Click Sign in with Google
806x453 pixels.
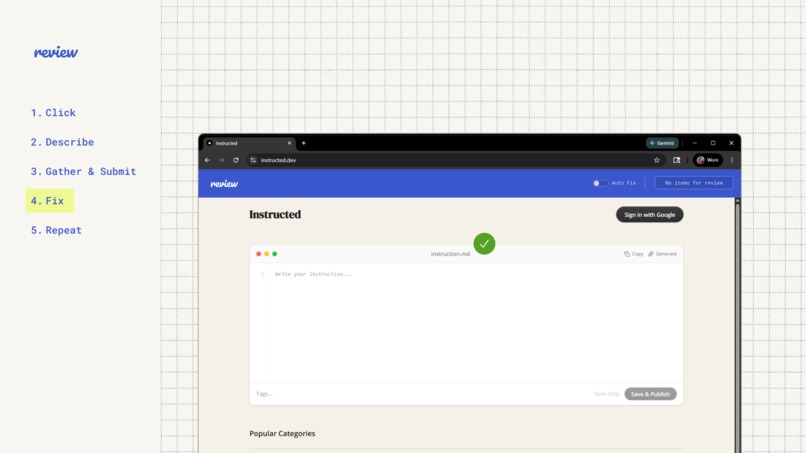pos(649,214)
